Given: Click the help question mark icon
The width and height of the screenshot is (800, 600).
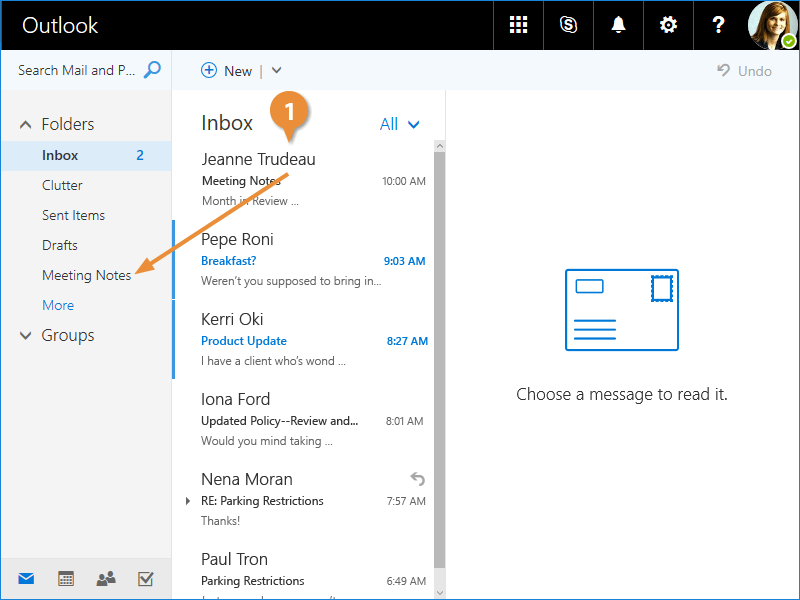Looking at the screenshot, I should click(x=718, y=25).
